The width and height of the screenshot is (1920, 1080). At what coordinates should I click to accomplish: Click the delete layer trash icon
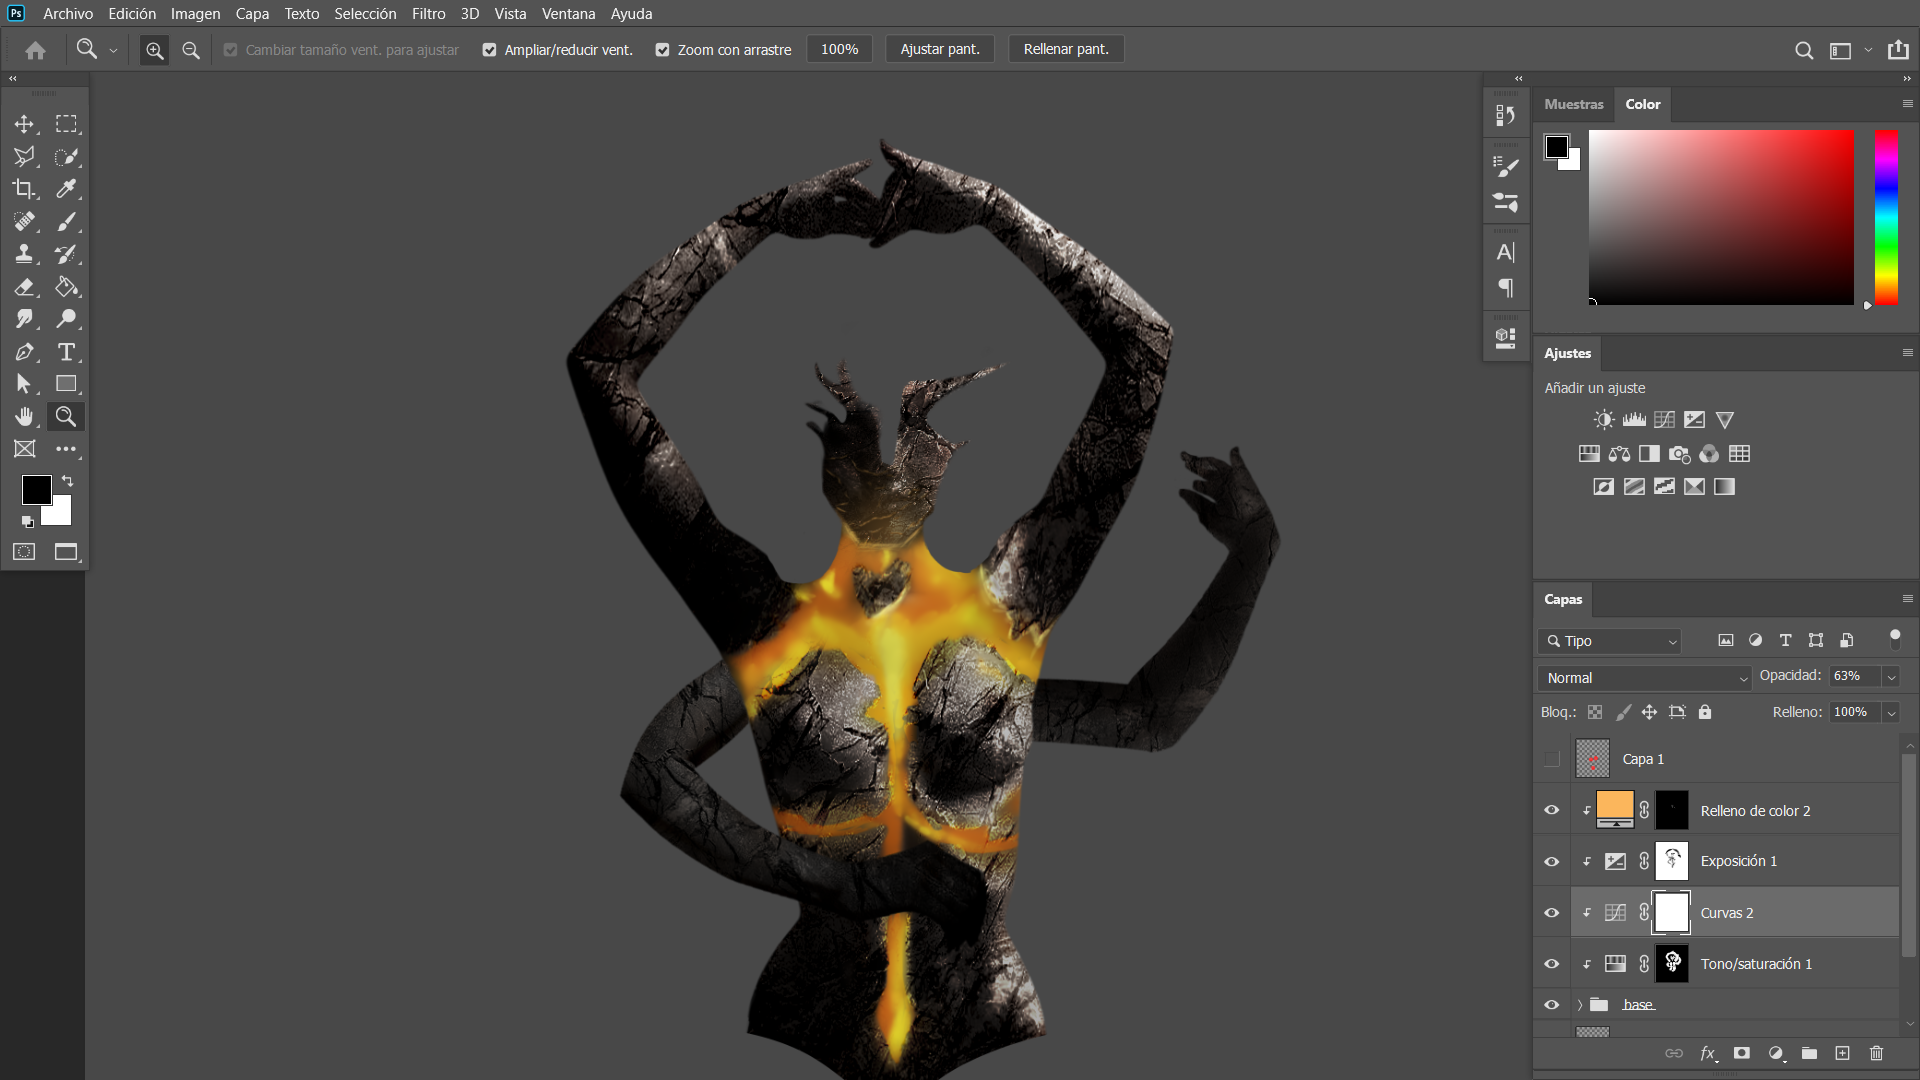point(1876,1053)
